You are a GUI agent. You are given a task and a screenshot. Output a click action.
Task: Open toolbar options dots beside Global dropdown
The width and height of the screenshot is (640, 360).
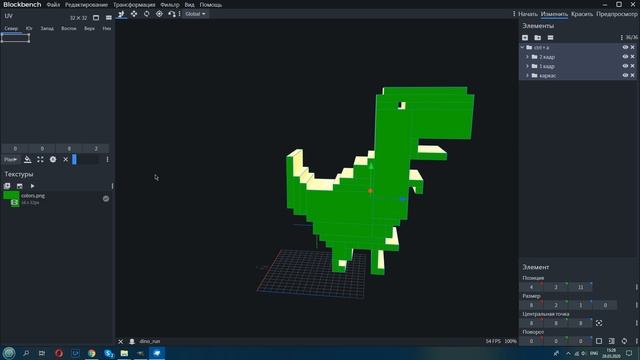point(180,14)
